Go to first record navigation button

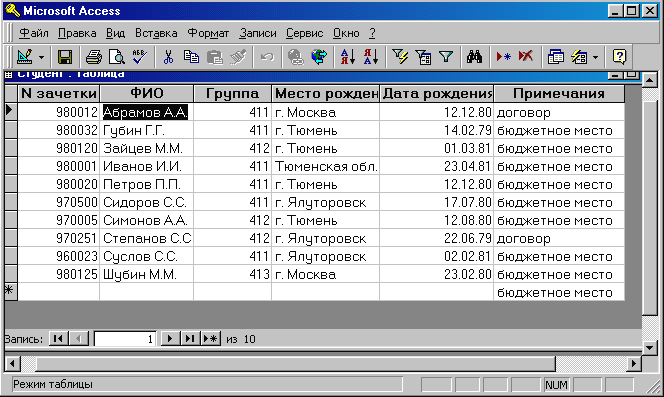(x=58, y=339)
